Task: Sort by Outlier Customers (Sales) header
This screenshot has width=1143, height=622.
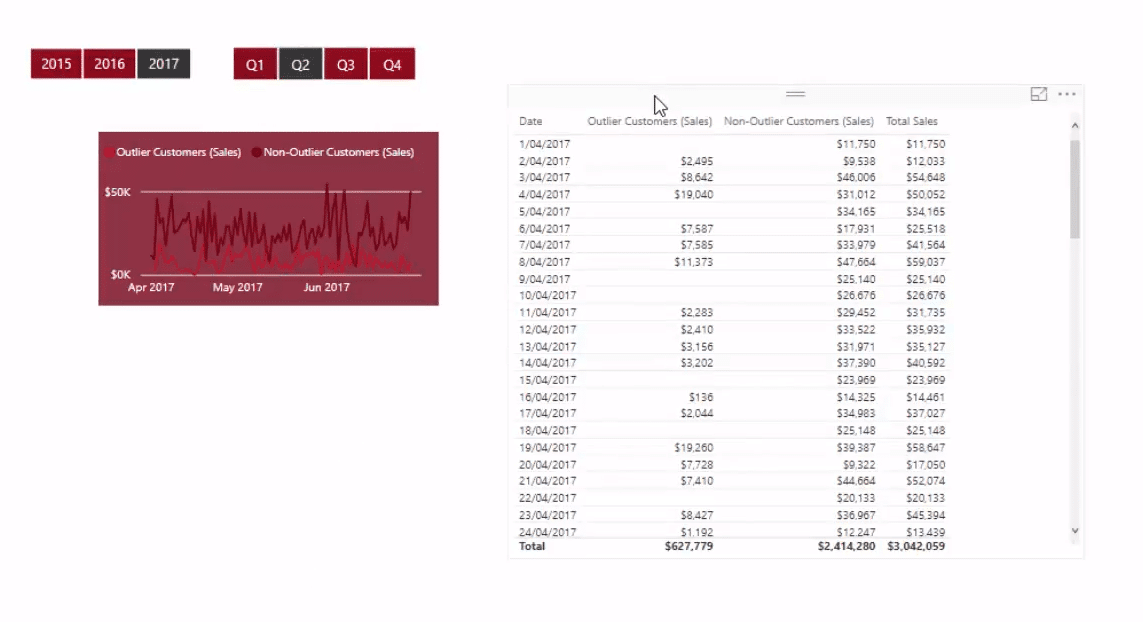Action: 649,122
